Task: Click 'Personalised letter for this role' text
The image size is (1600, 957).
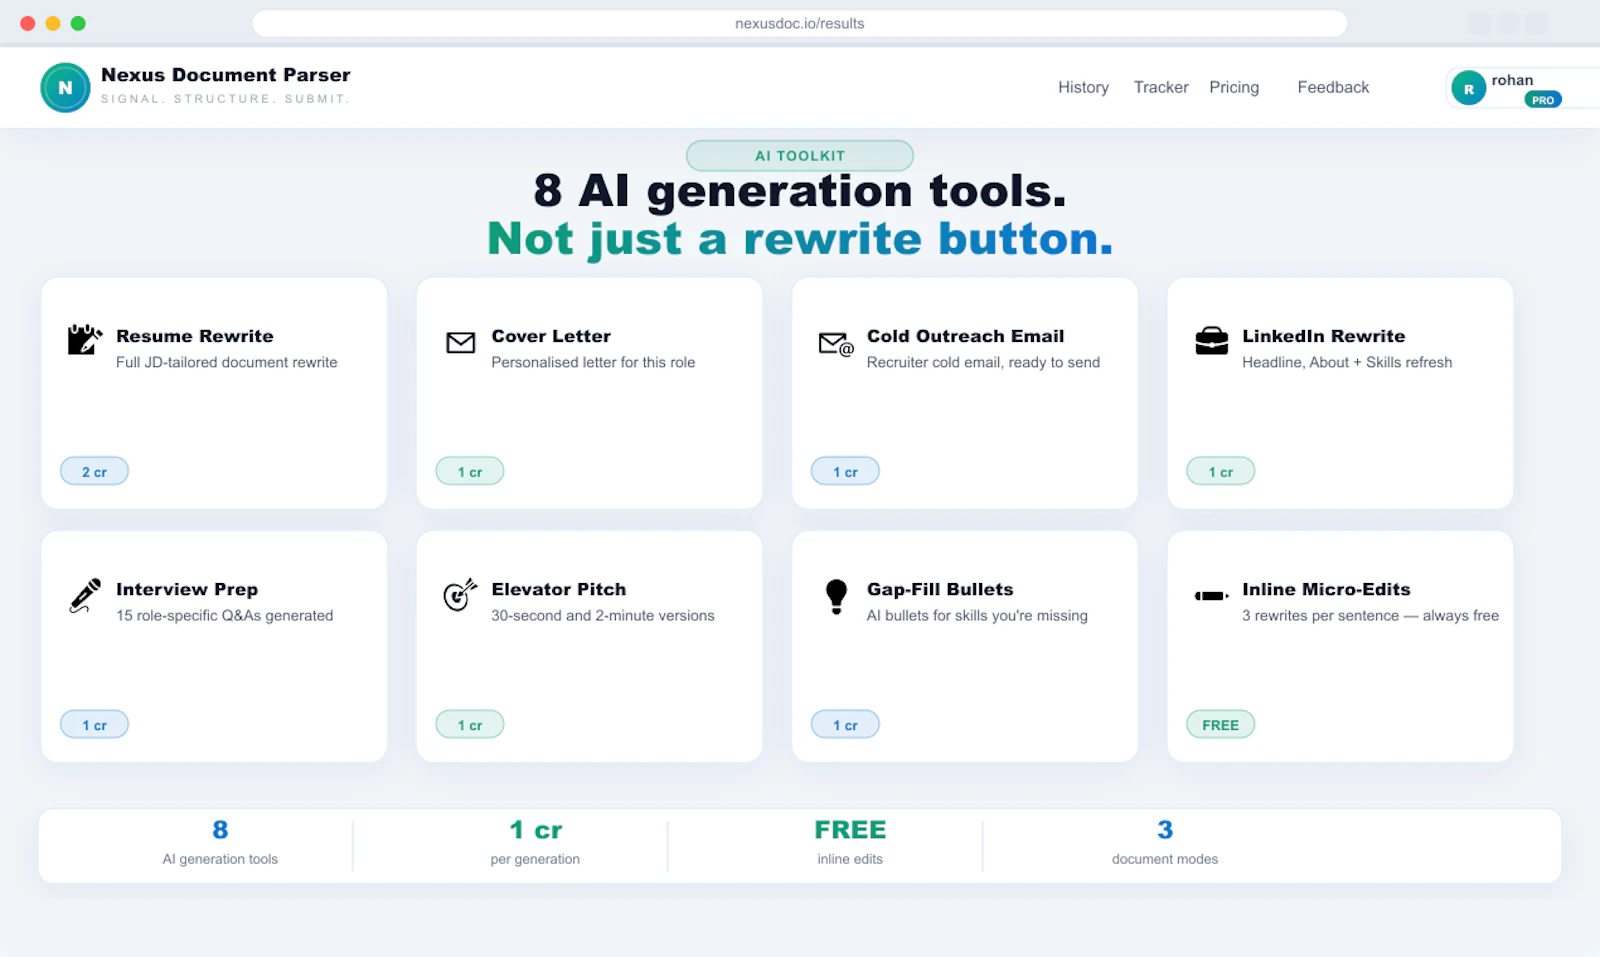Action: [x=593, y=362]
